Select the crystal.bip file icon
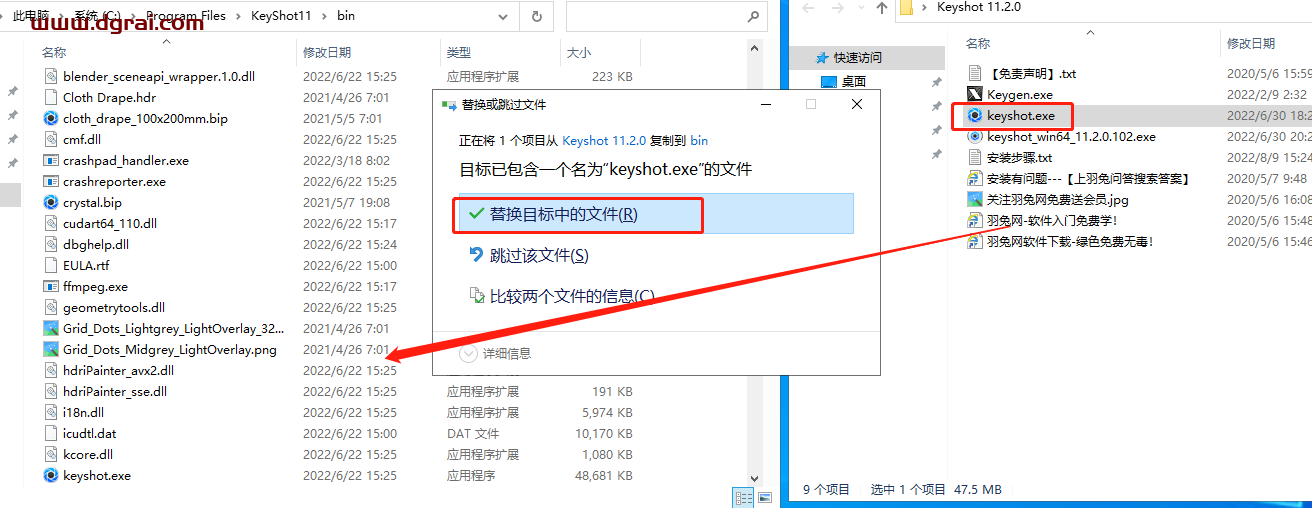The width and height of the screenshot is (1312, 508). pyautogui.click(x=51, y=202)
